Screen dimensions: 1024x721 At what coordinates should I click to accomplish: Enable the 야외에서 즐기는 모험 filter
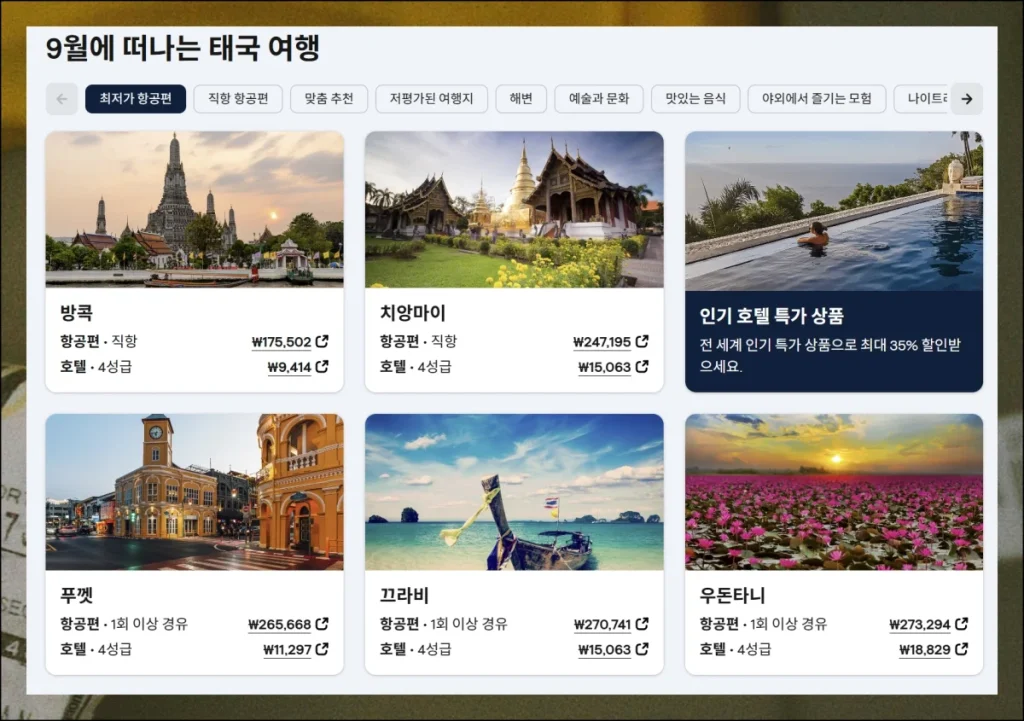coord(816,99)
